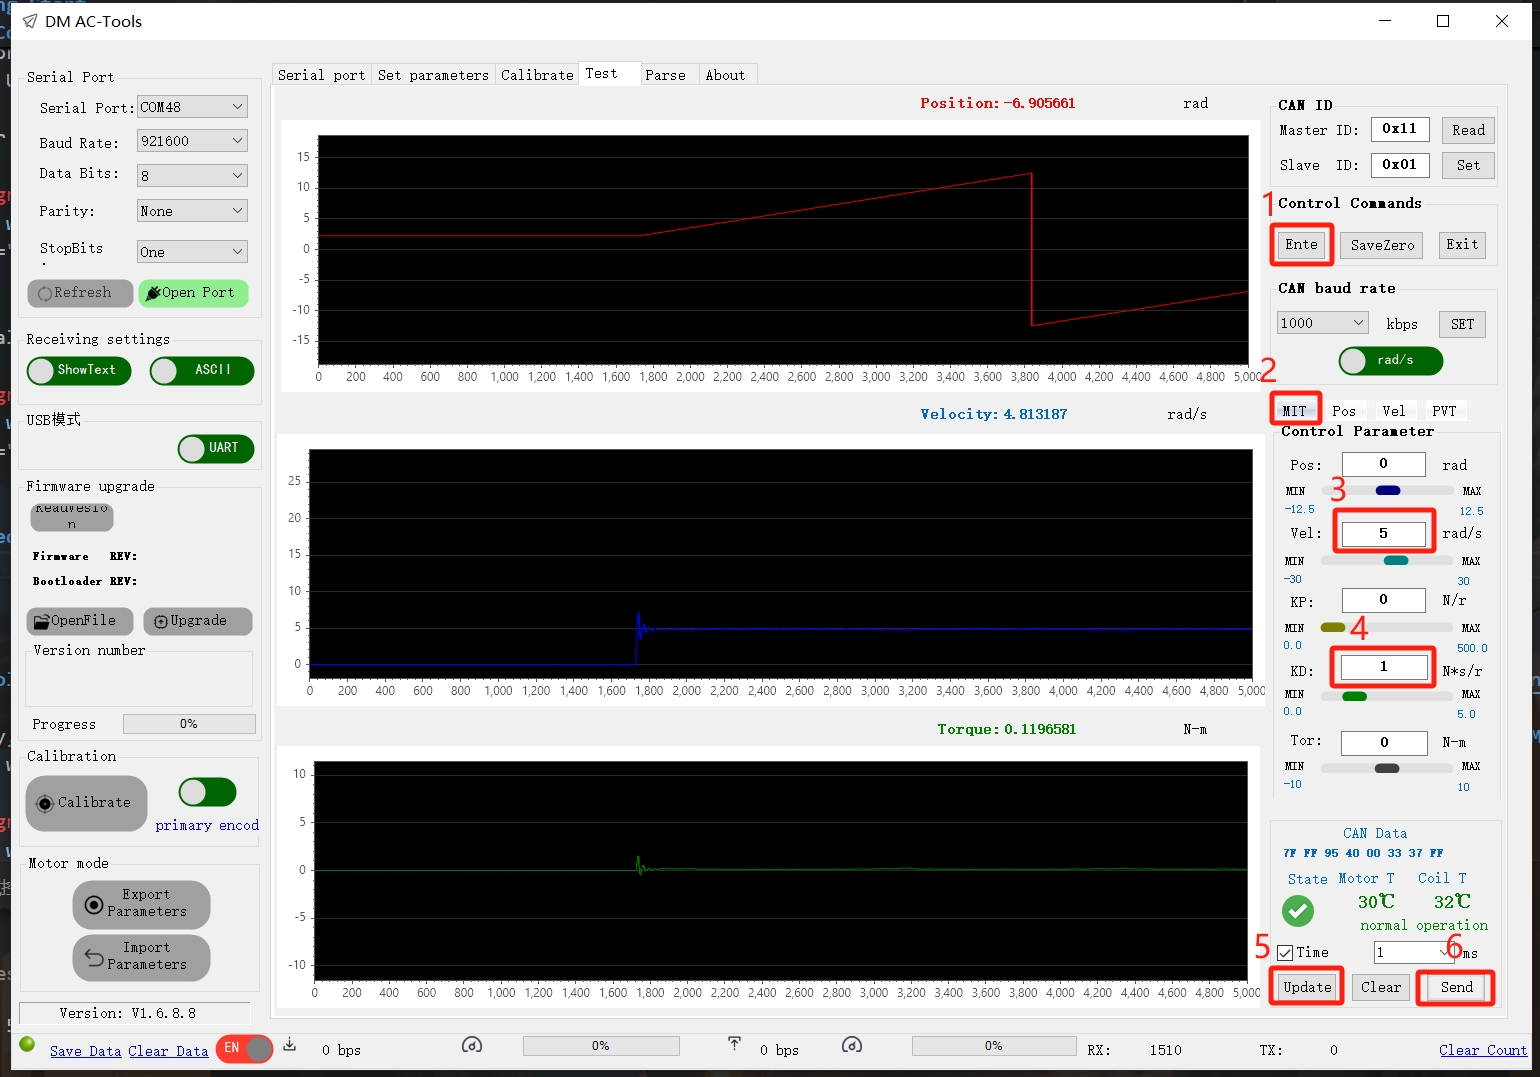The width and height of the screenshot is (1540, 1077).
Task: Click the Upgrade button
Action: [197, 621]
